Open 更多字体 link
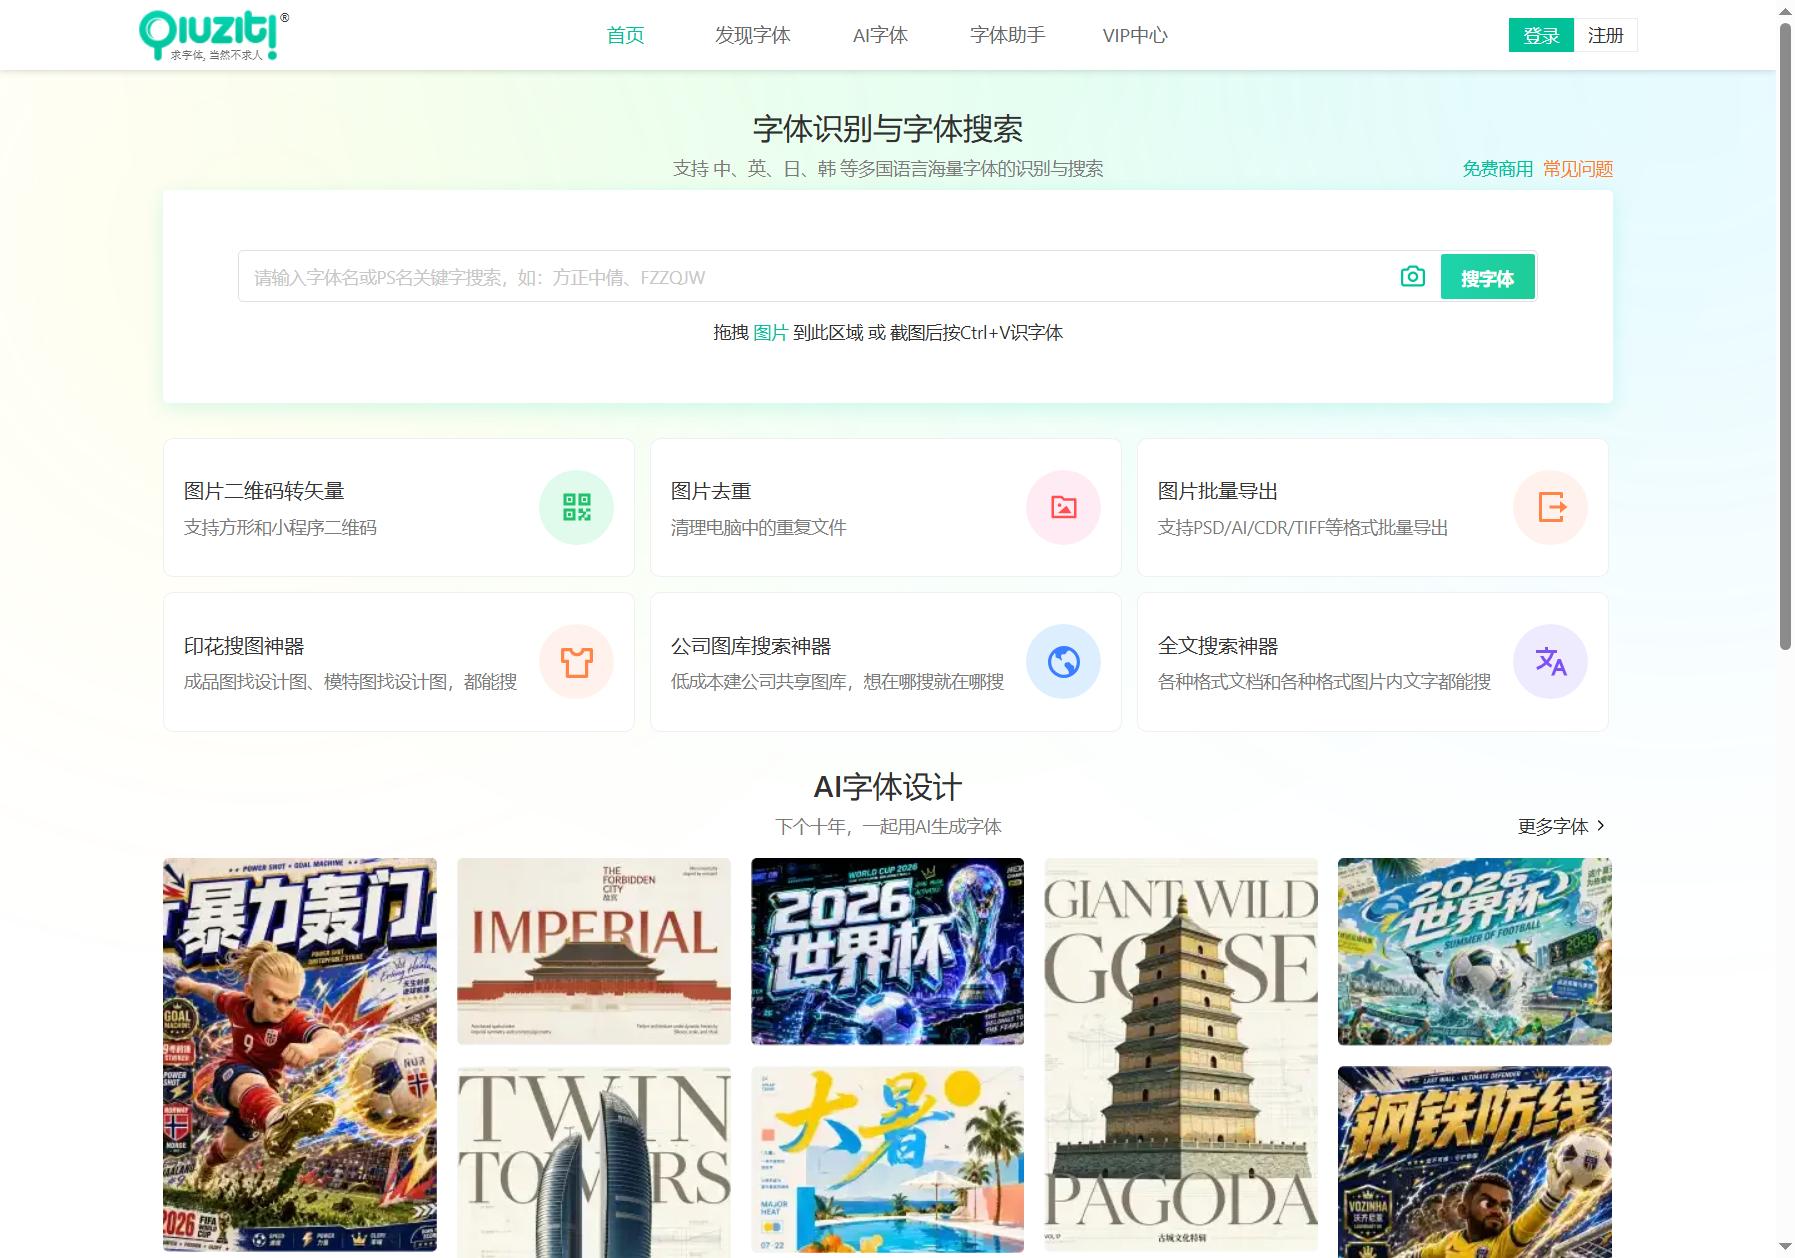Viewport: 1795px width, 1258px height. pyautogui.click(x=1552, y=826)
